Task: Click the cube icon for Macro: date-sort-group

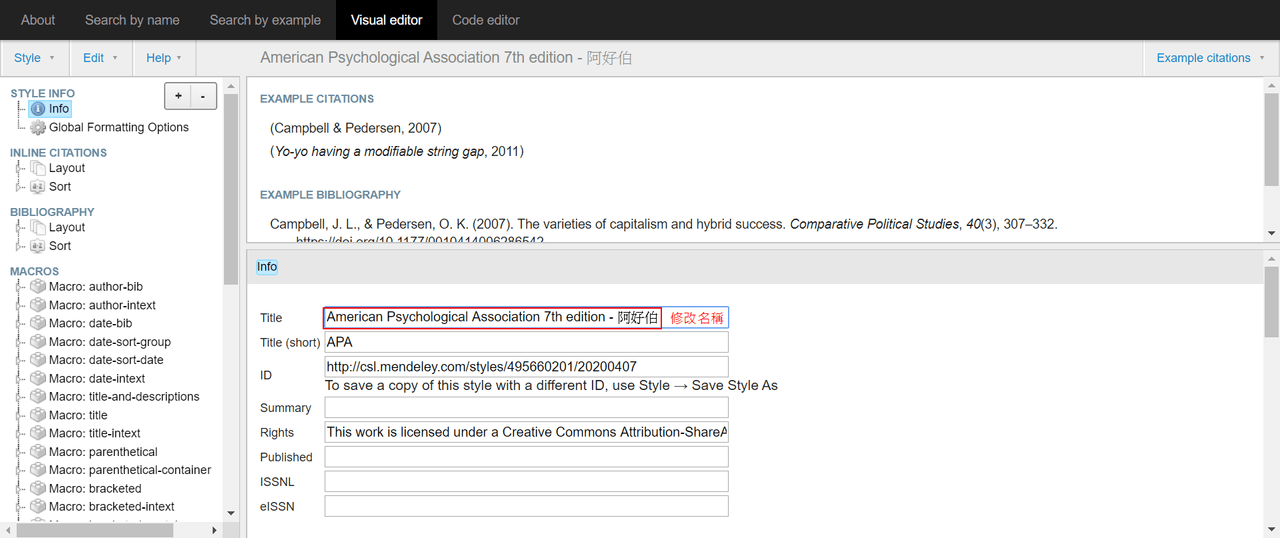Action: 38,342
